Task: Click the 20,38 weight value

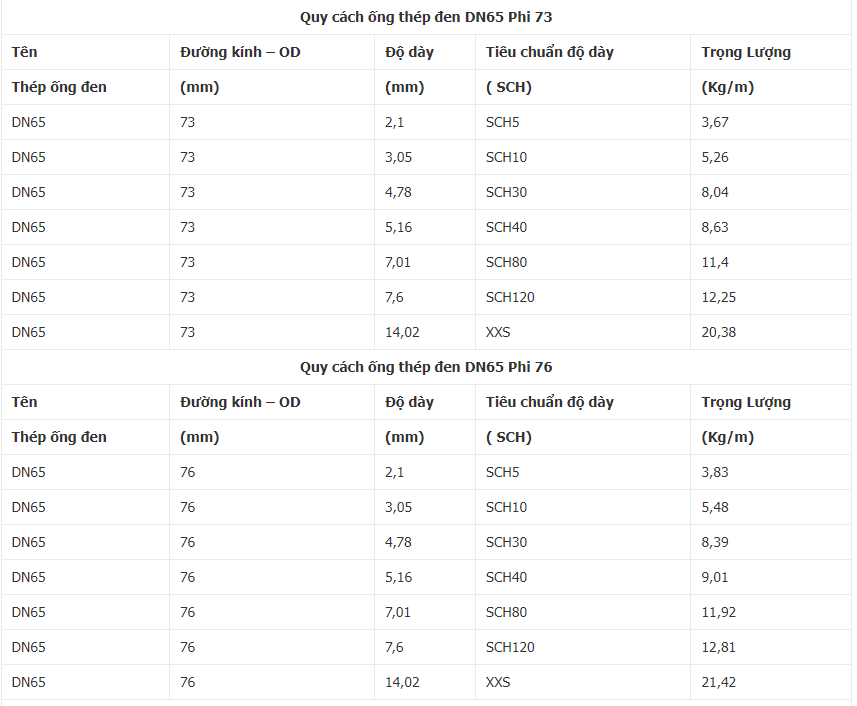Action: [718, 332]
